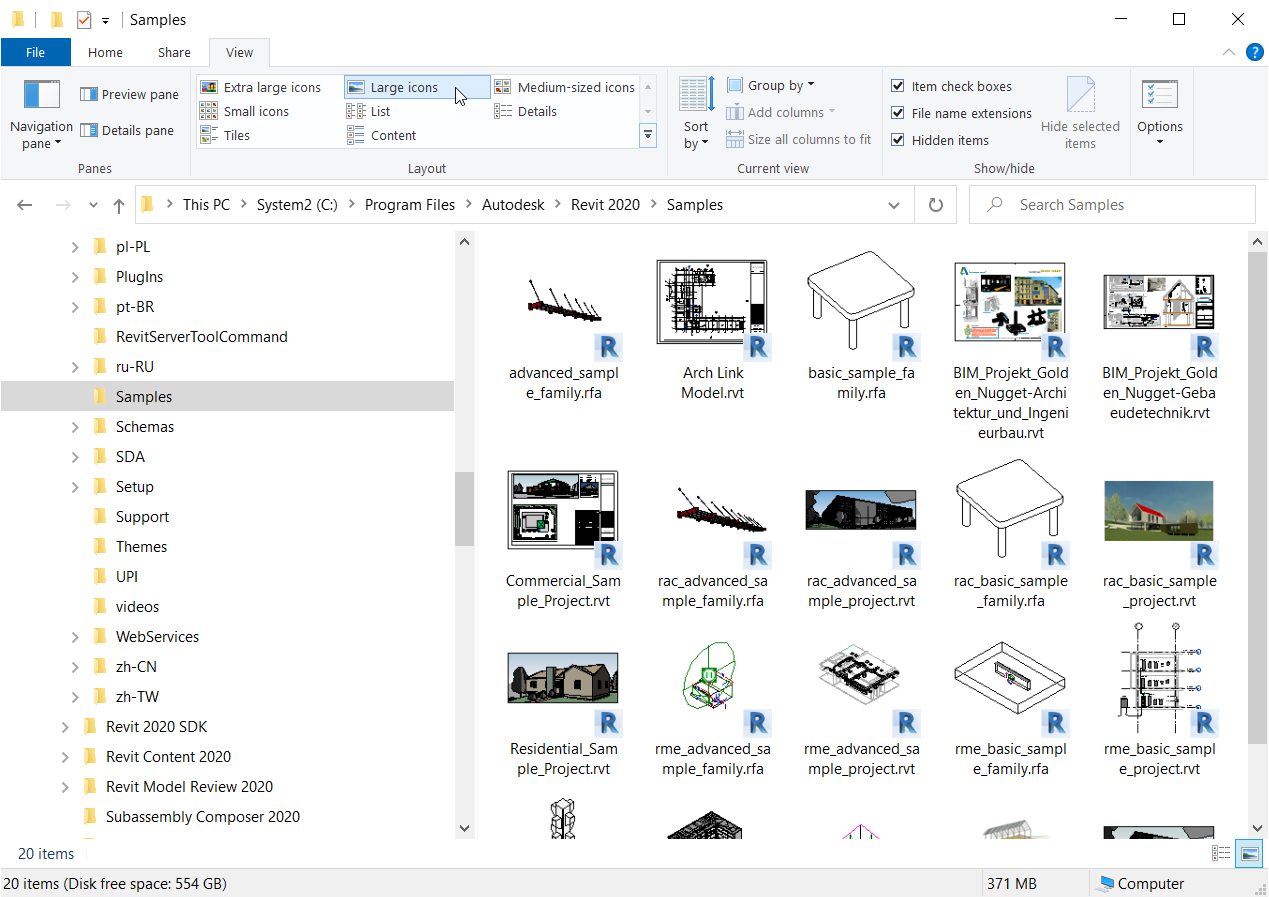The width and height of the screenshot is (1269, 897).
Task: Expand the Revit 2020 SDK folder
Action: tap(65, 727)
